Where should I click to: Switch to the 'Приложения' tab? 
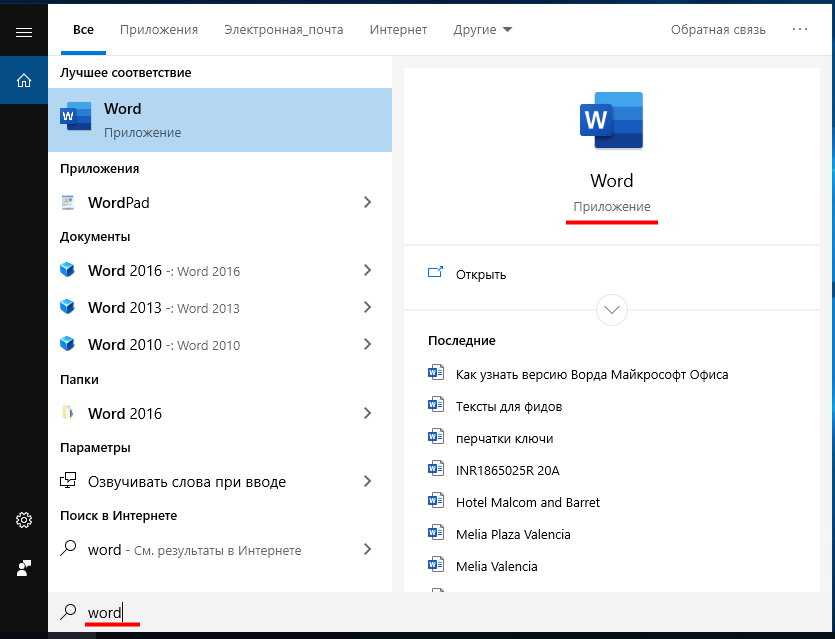click(159, 30)
